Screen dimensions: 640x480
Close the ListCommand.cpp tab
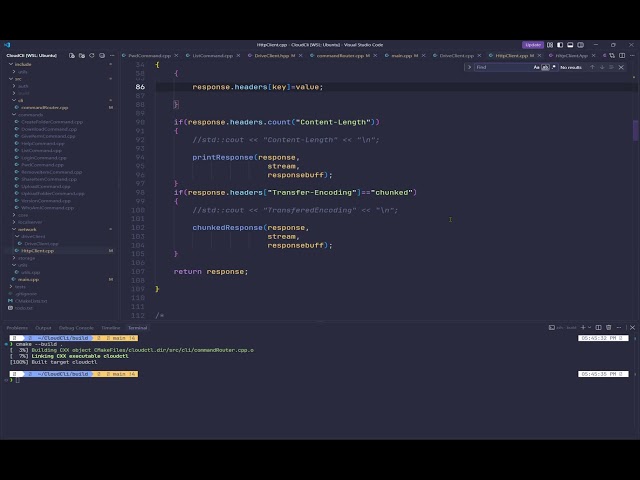pos(238,56)
